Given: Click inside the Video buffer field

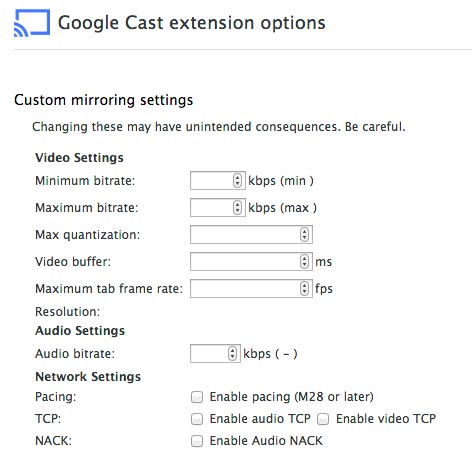Looking at the screenshot, I should tap(251, 261).
